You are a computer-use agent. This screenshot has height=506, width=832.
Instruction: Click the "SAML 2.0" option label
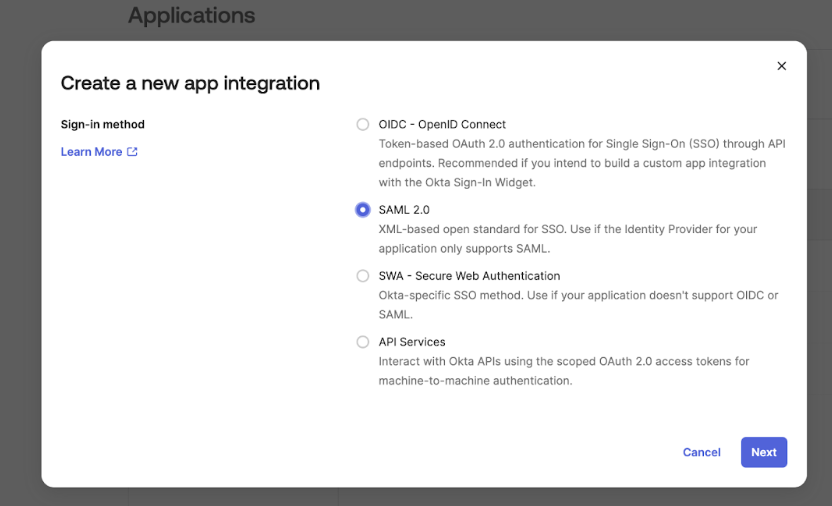click(404, 210)
